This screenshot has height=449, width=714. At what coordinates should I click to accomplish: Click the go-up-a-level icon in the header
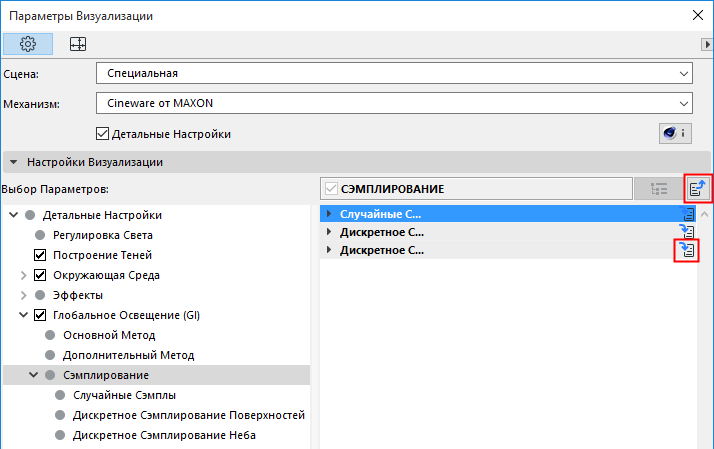click(x=696, y=188)
